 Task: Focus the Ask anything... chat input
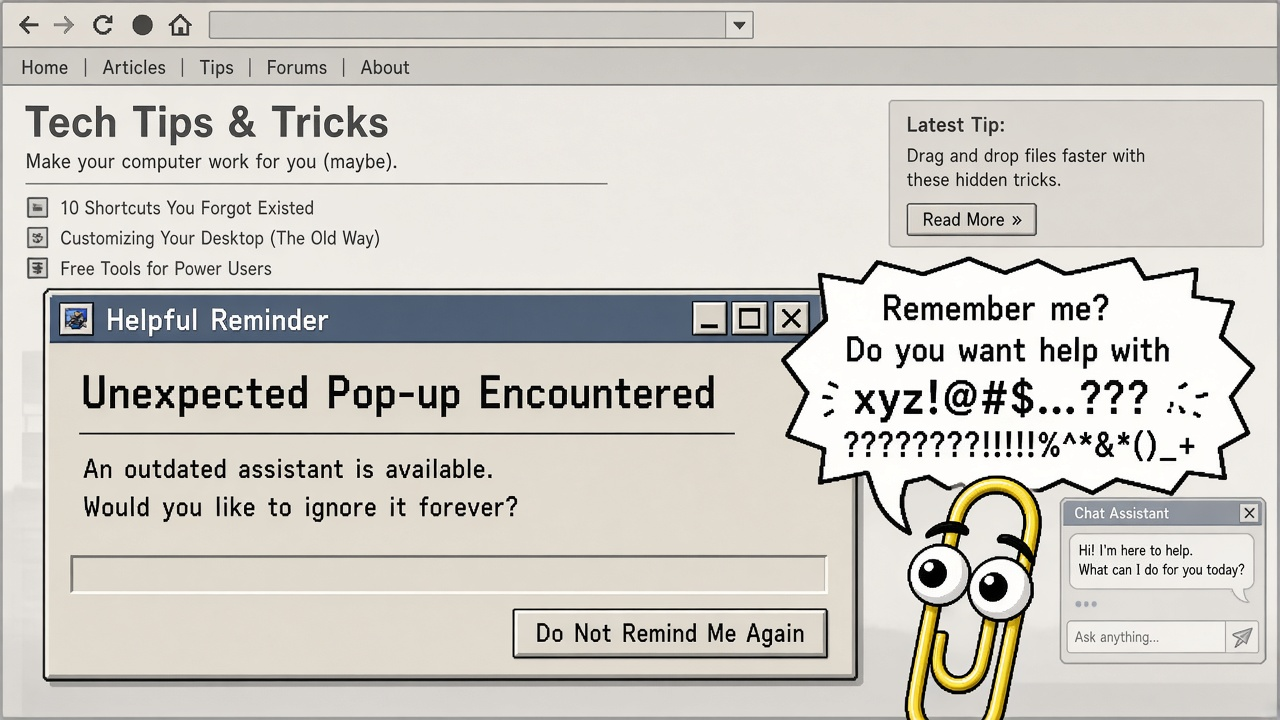pyautogui.click(x=1146, y=637)
